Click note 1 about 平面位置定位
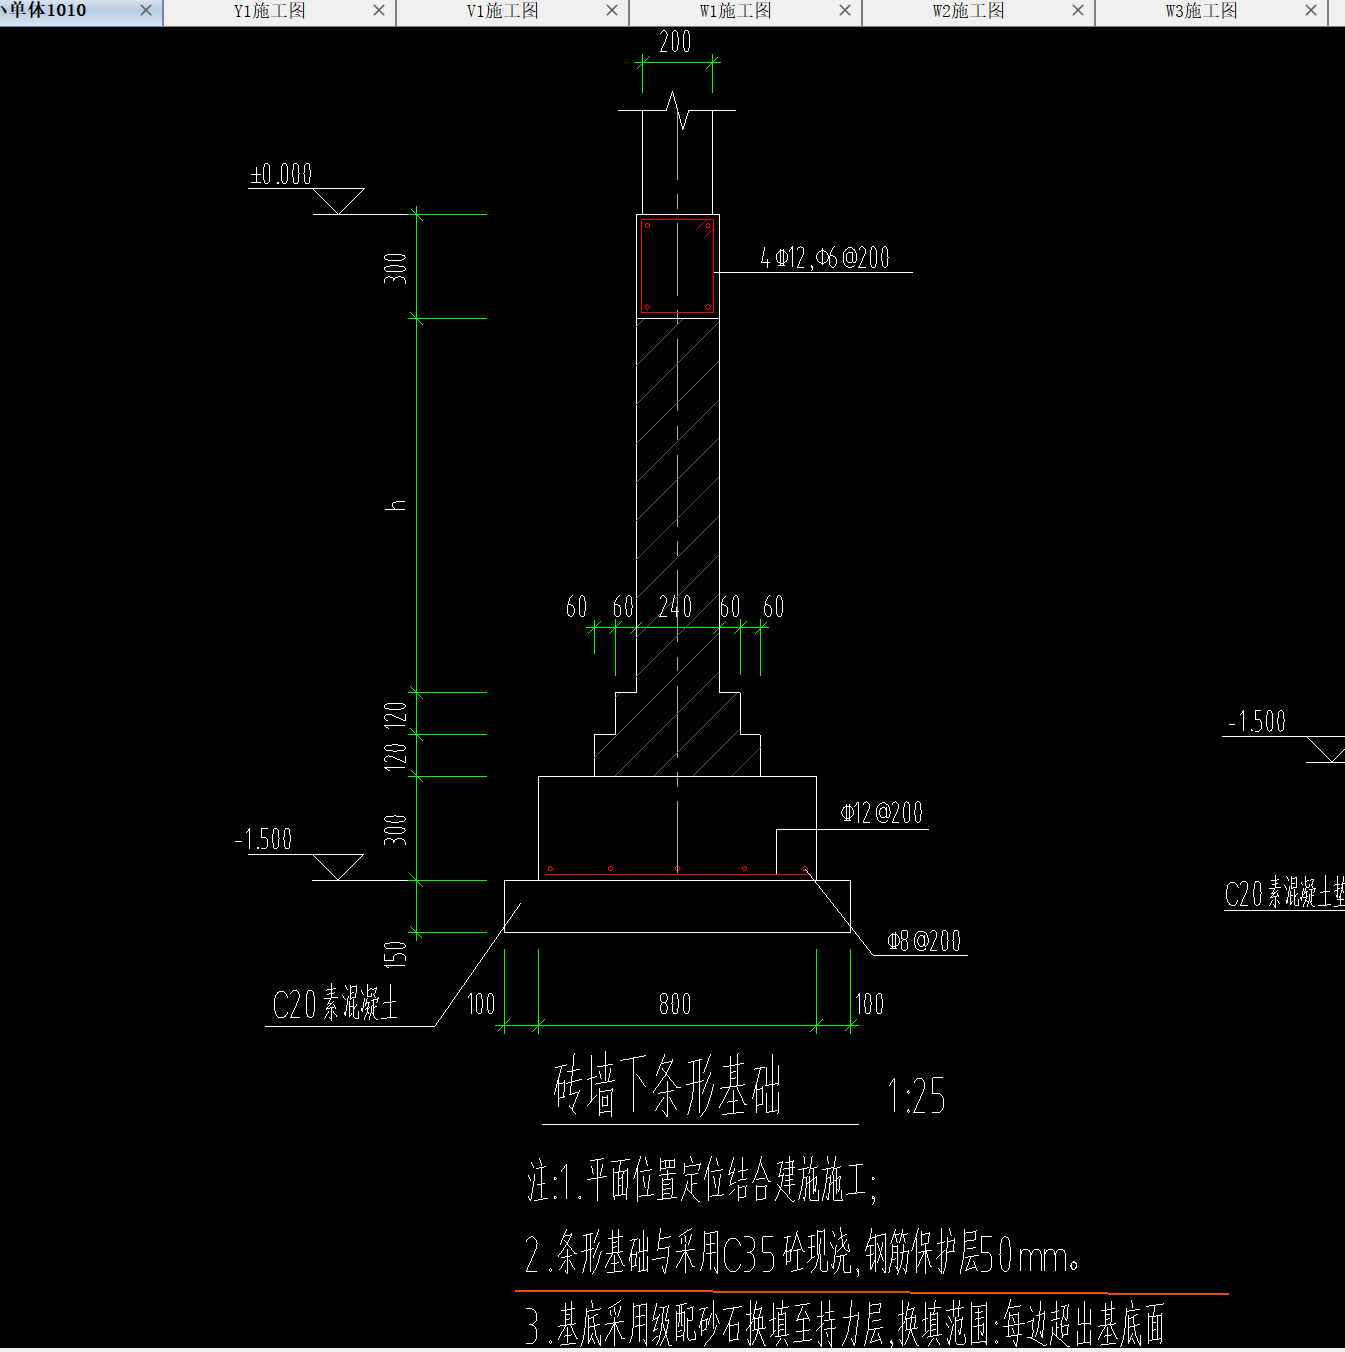This screenshot has height=1352, width=1345. [x=702, y=1181]
